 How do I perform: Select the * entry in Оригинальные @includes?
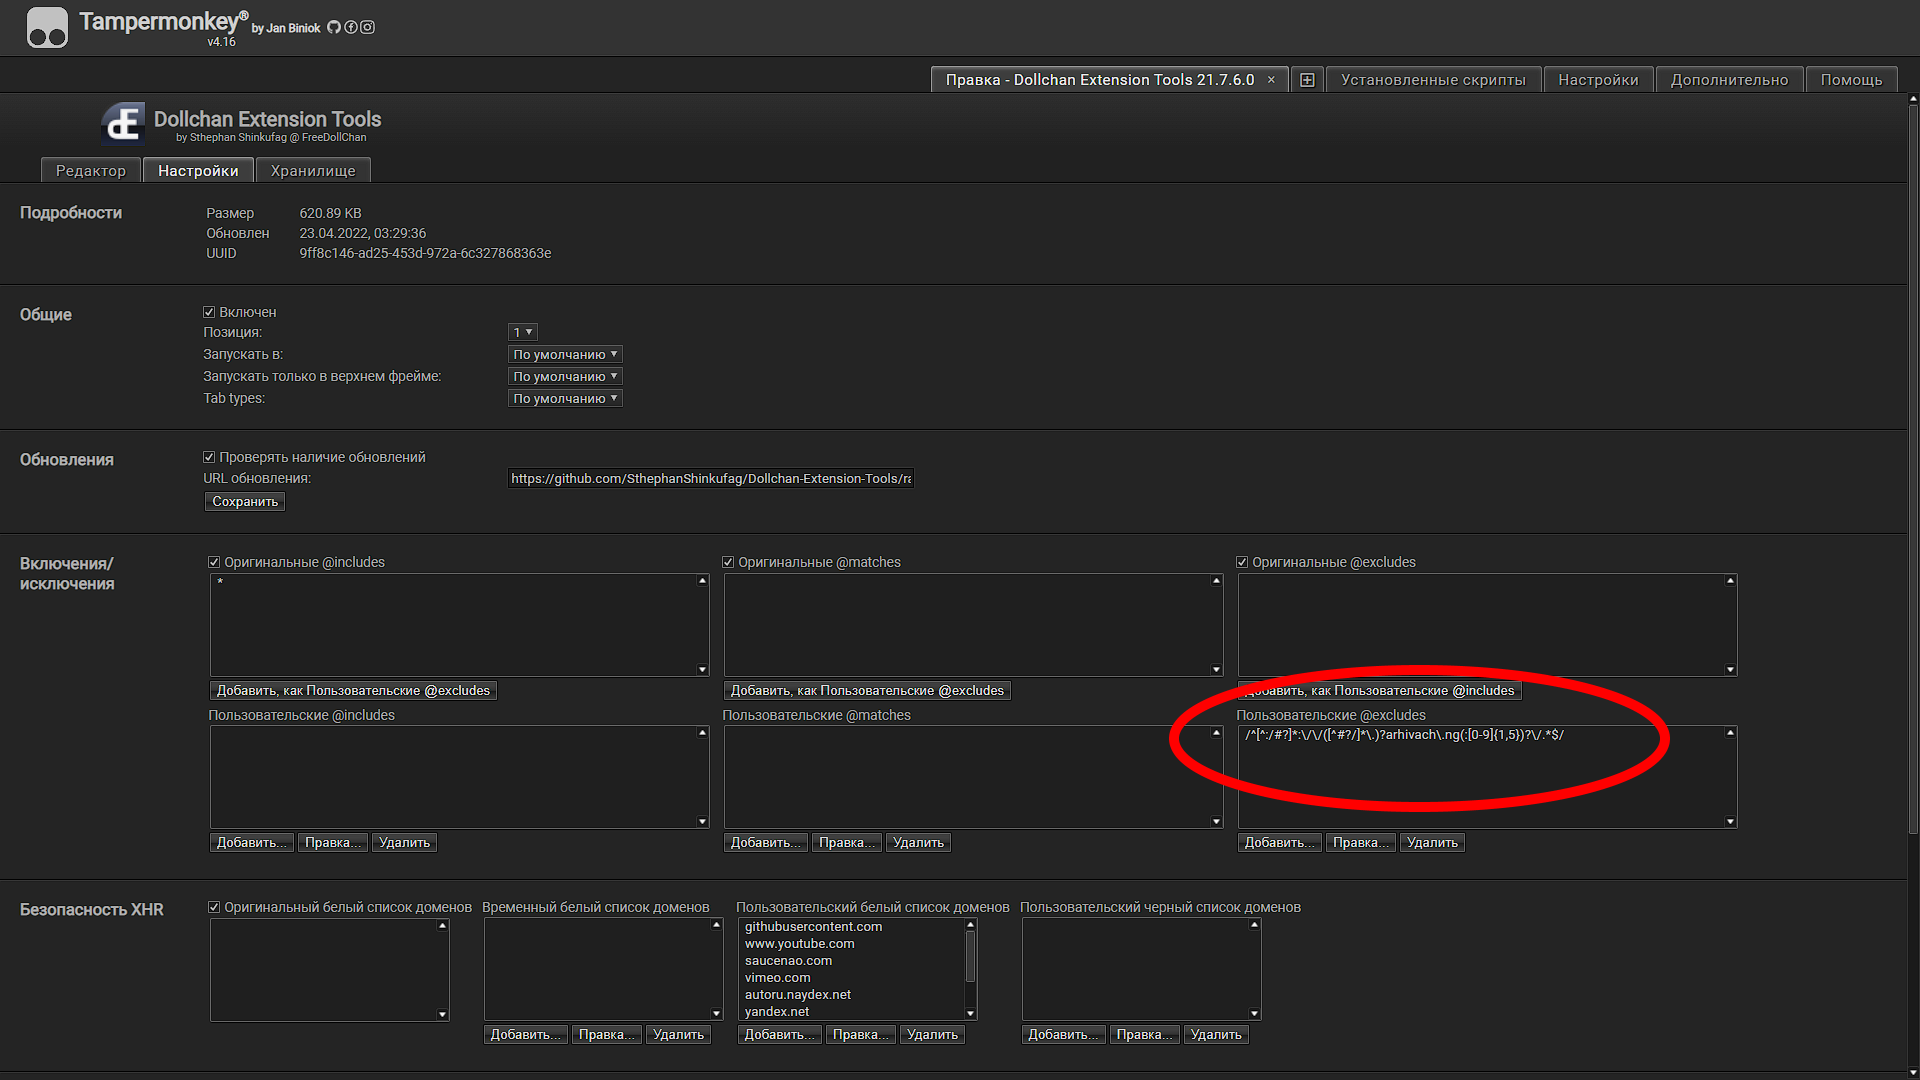(x=220, y=582)
